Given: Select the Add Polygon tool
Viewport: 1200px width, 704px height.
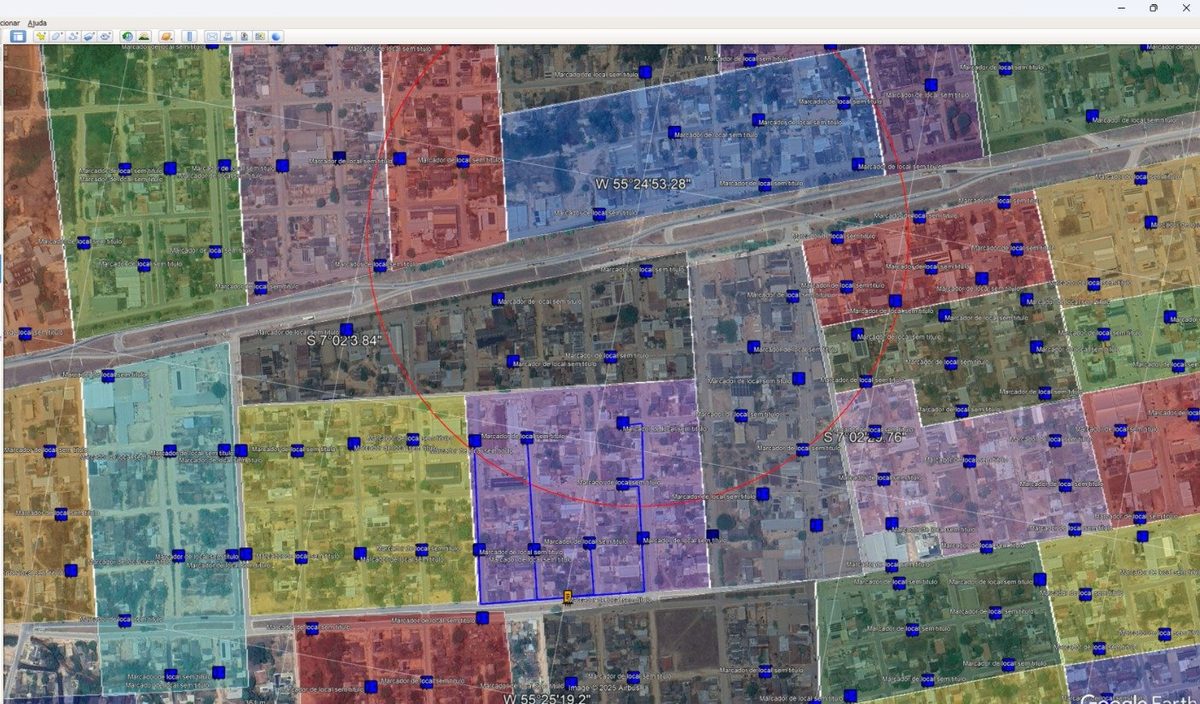Looking at the screenshot, I should (x=57, y=36).
